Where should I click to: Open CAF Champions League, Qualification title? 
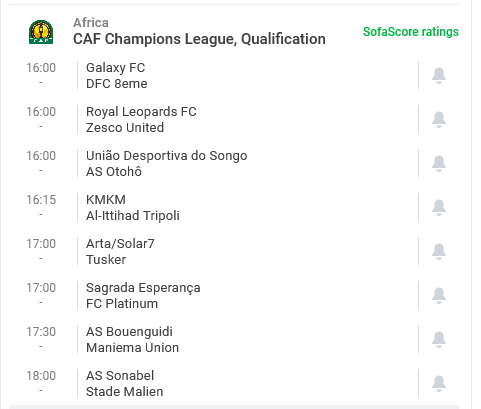[199, 39]
